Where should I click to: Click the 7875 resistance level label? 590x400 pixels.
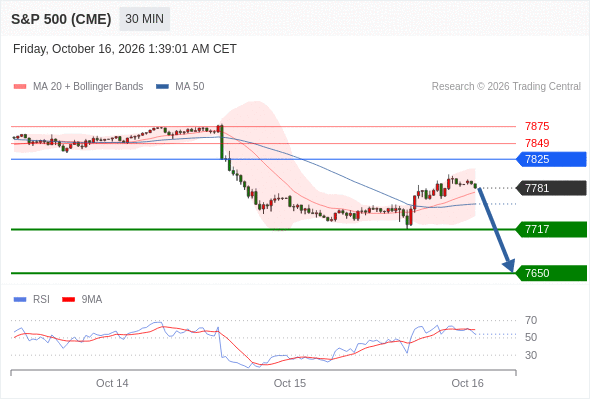point(537,126)
